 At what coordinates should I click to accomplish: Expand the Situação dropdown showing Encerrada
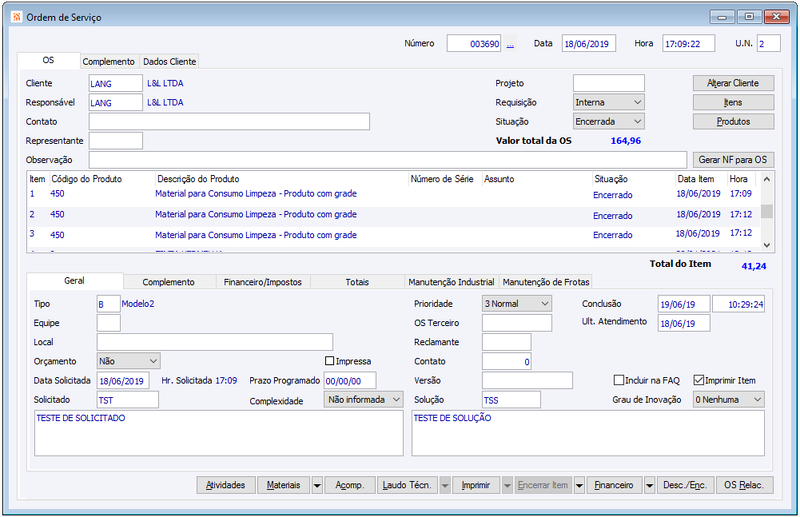coord(637,121)
